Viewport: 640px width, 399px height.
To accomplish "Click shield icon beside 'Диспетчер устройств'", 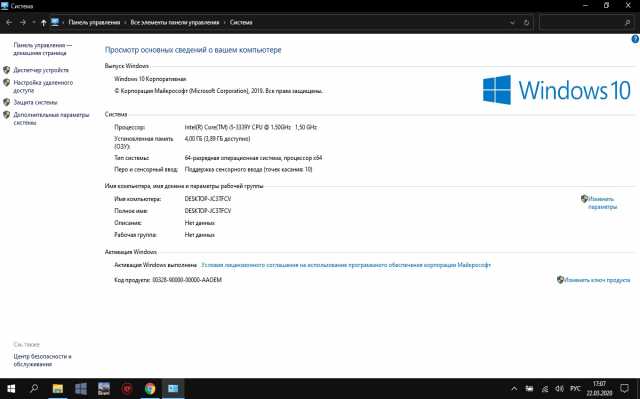I will click(7, 70).
